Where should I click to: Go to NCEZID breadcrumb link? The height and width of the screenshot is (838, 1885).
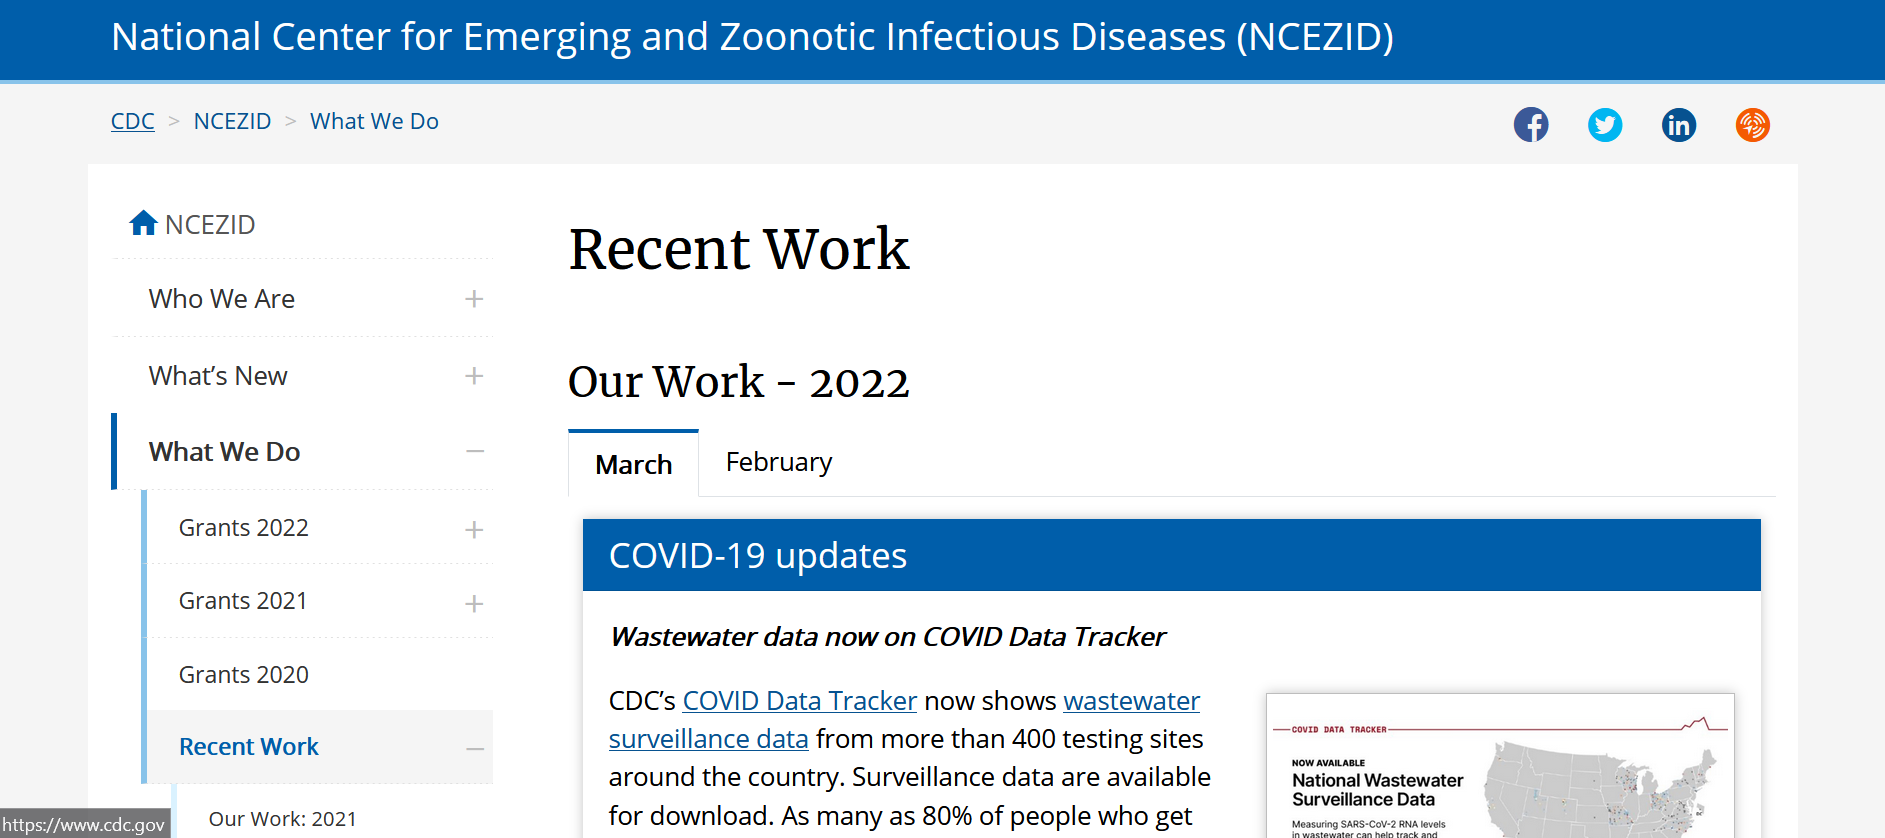[x=232, y=121]
